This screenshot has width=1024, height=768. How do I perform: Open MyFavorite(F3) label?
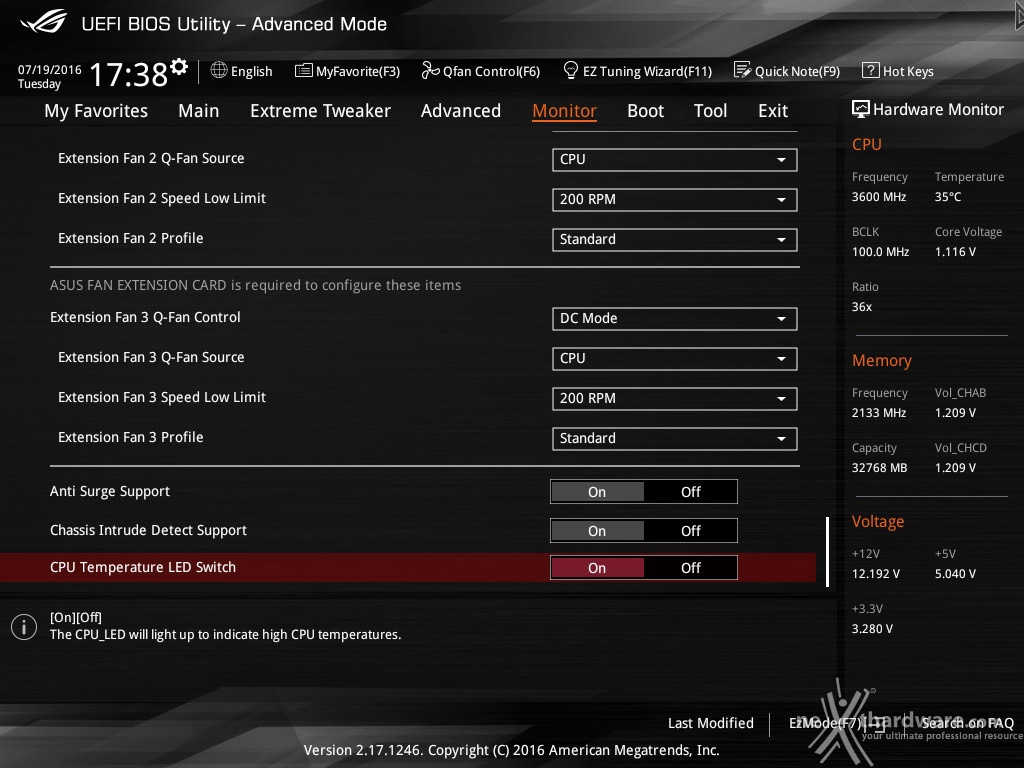pos(358,71)
